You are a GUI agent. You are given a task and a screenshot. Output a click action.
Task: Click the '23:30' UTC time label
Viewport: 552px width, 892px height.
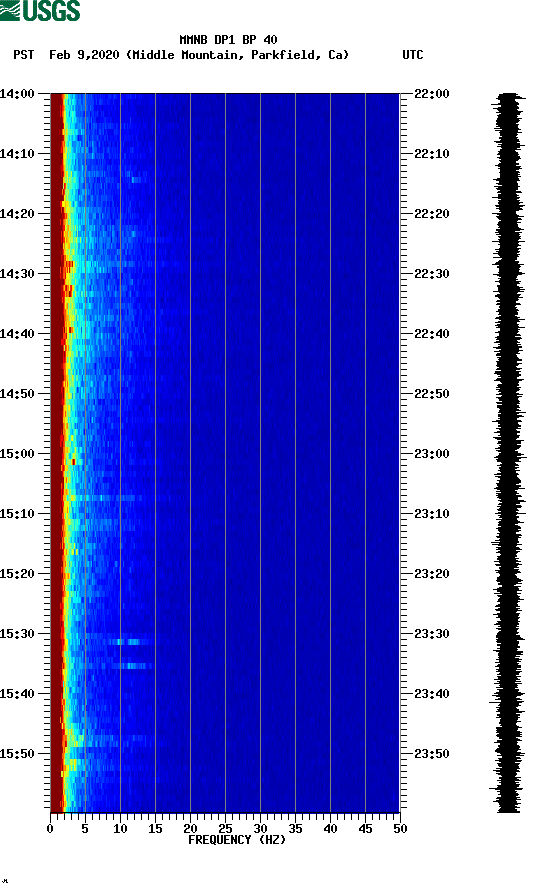tap(432, 634)
